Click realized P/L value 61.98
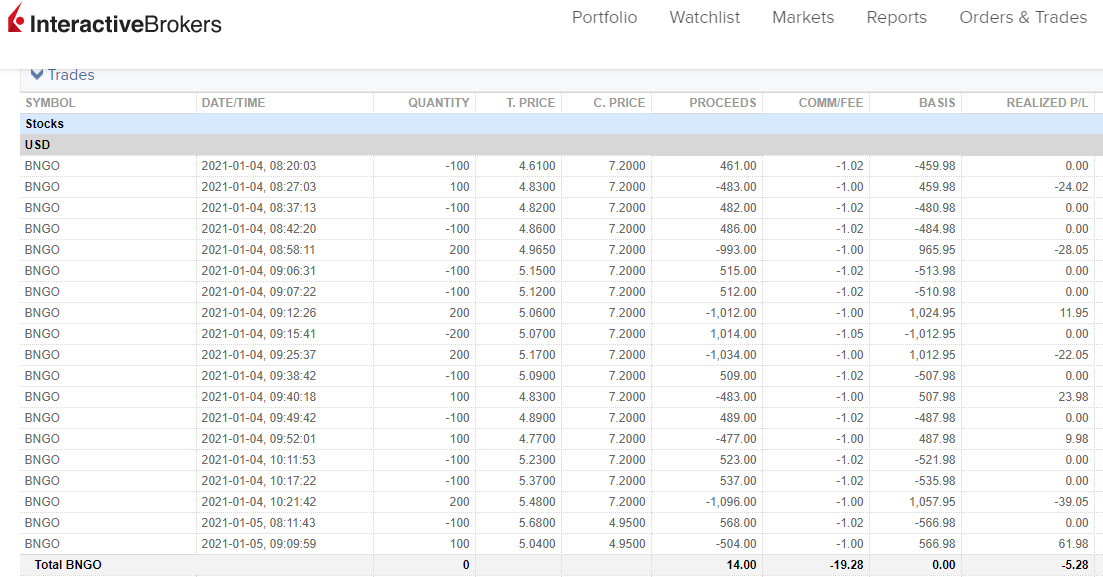 coord(1073,544)
